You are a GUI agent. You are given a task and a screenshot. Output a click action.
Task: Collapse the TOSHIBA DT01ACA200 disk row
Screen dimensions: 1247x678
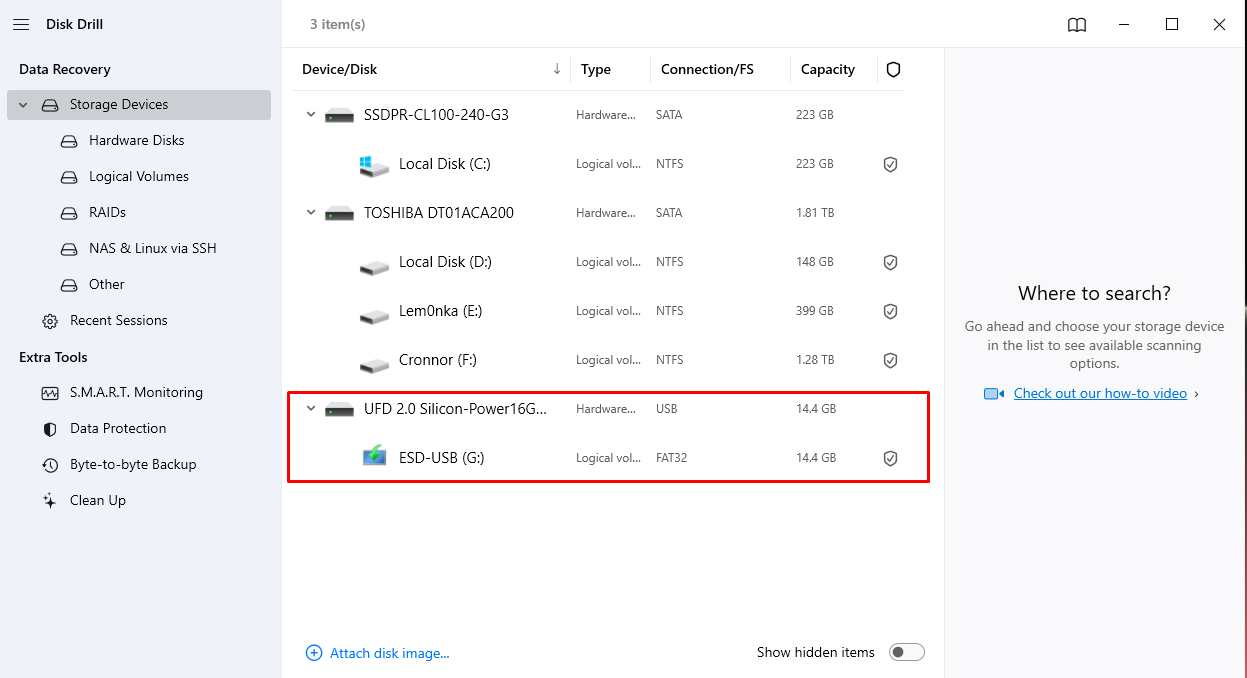[311, 213]
